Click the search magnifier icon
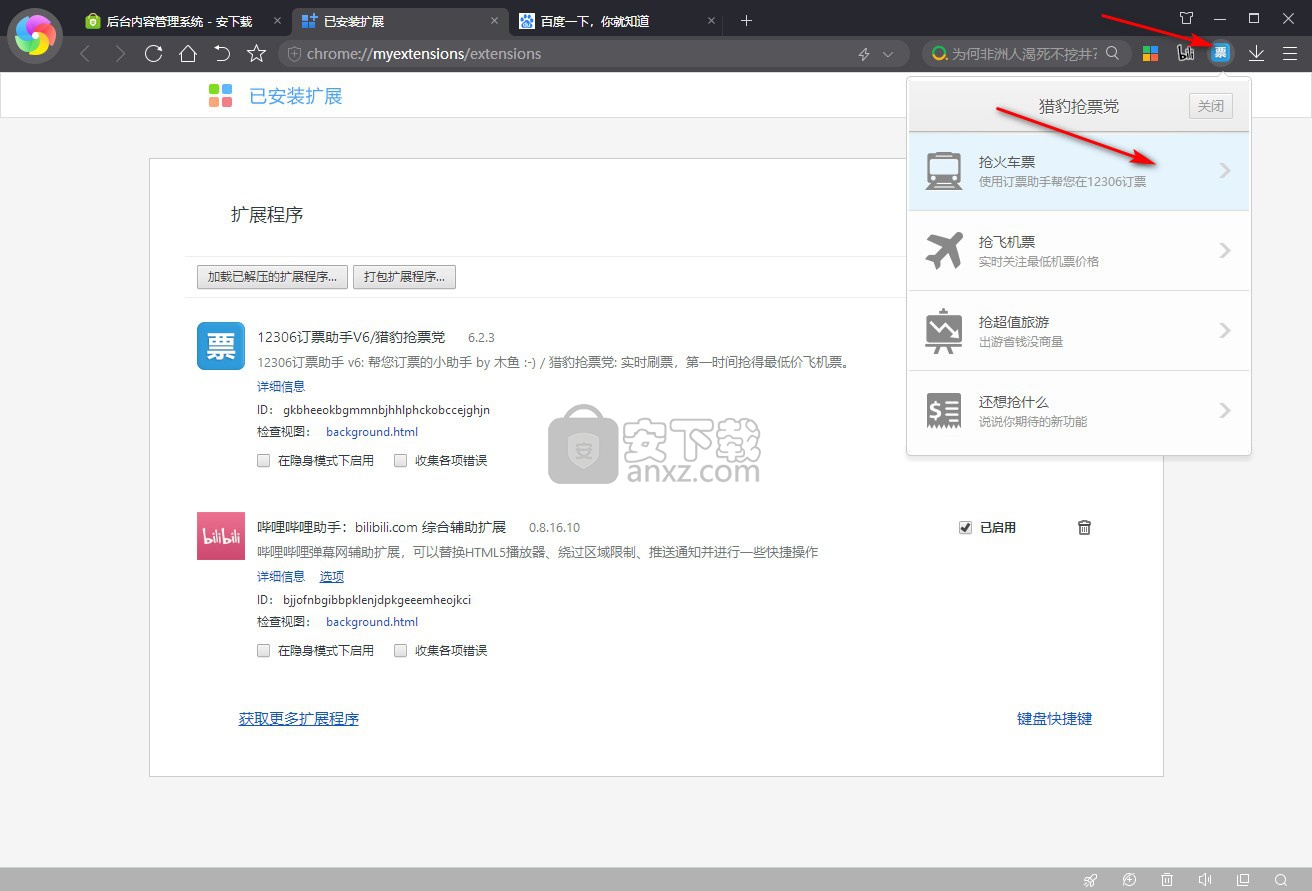This screenshot has width=1312, height=891. pos(1113,54)
